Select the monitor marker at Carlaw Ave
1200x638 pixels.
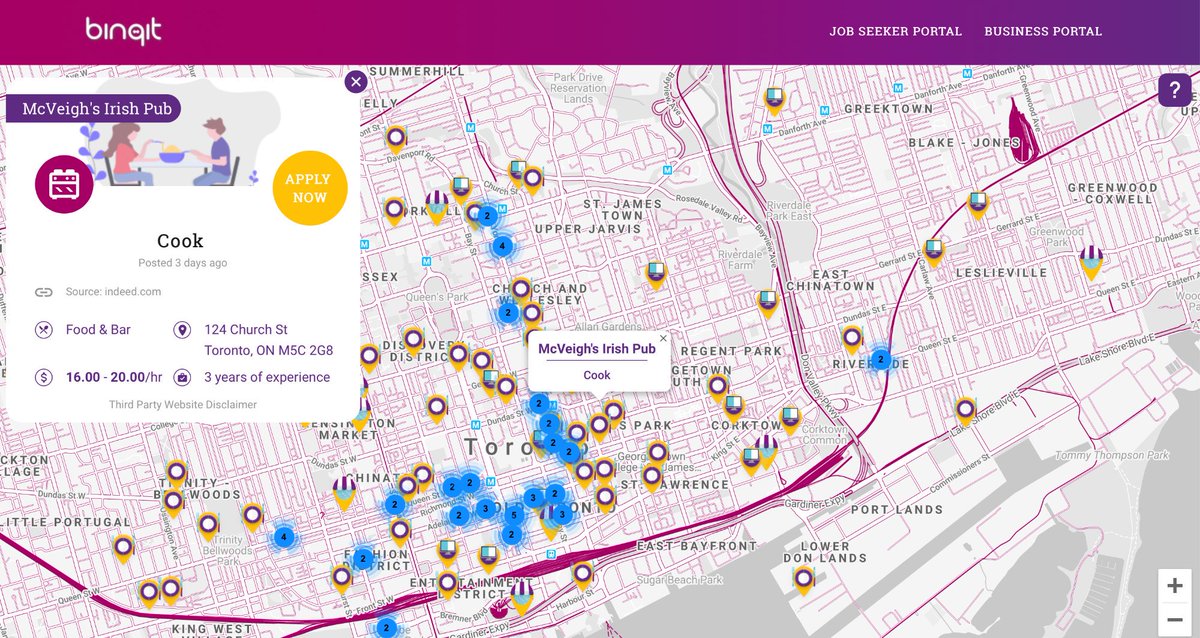tap(933, 250)
